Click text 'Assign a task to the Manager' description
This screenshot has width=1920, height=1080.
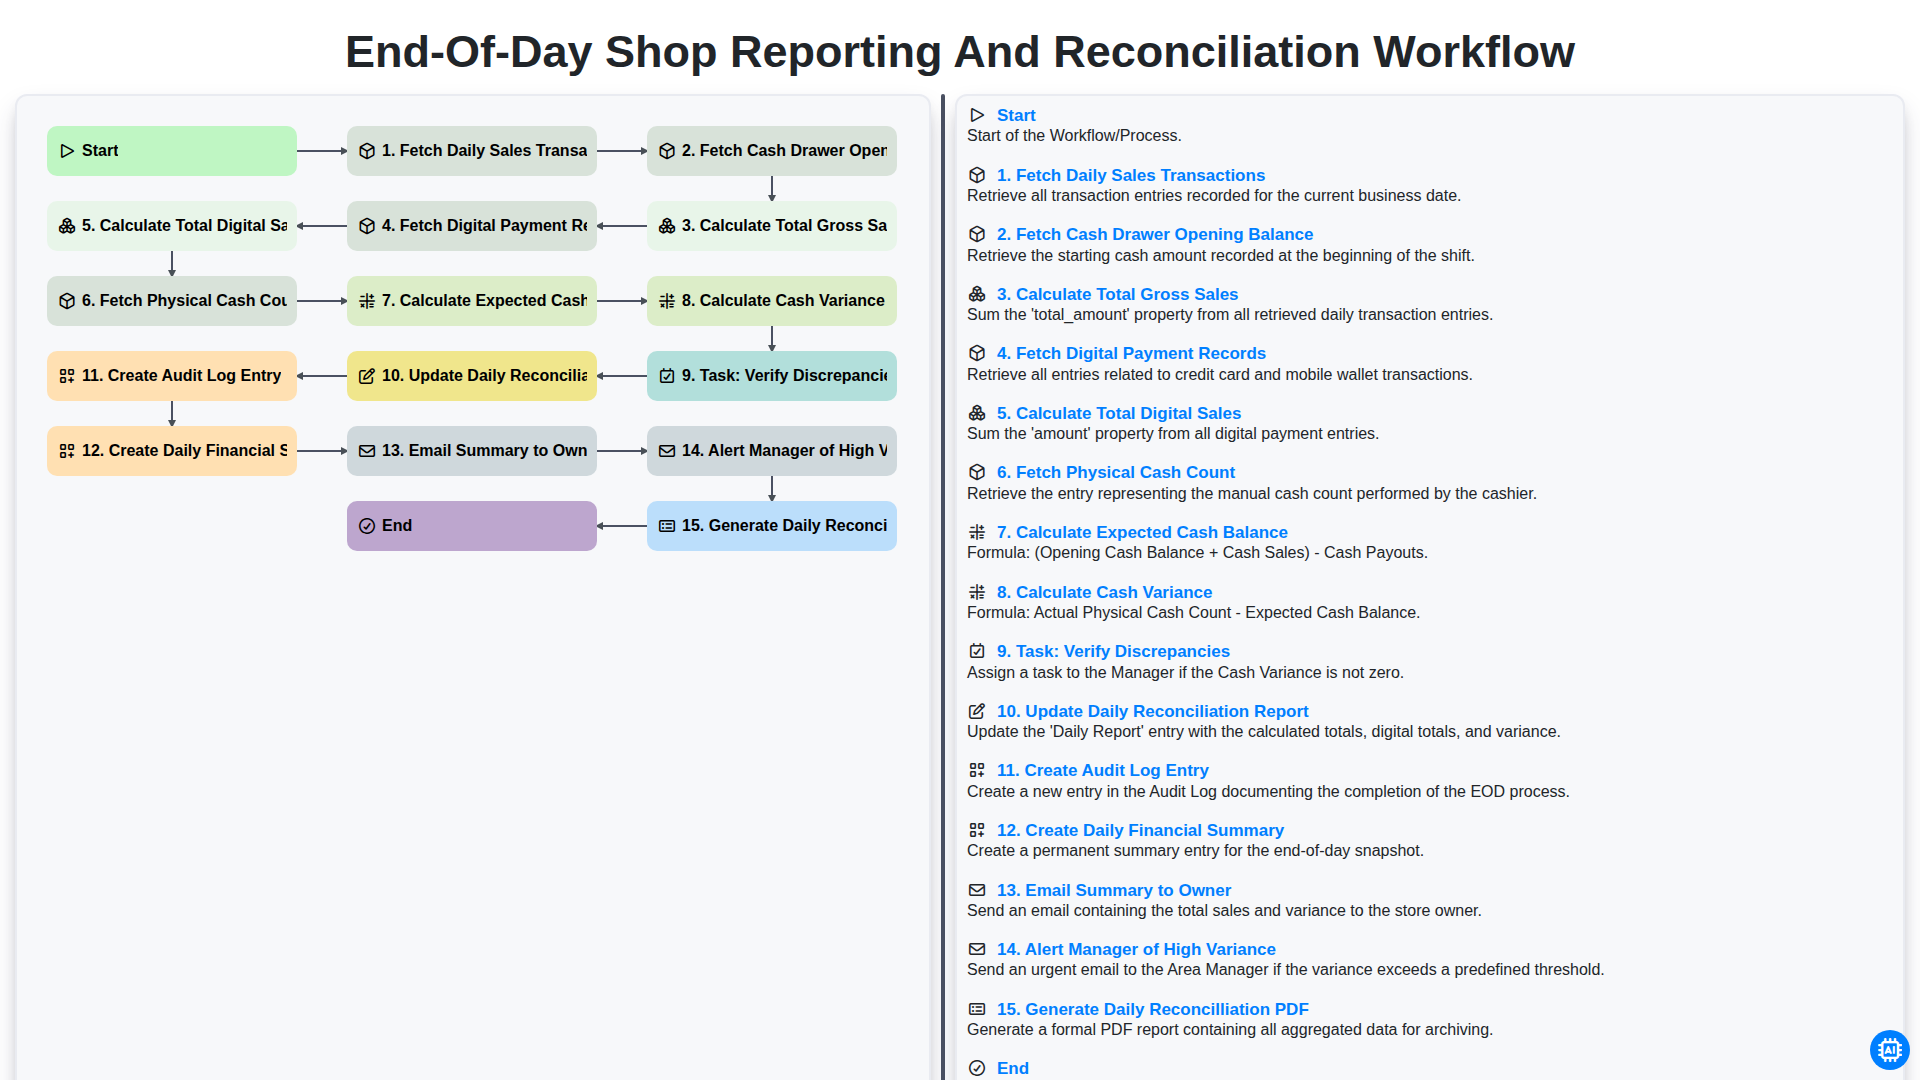(x=1185, y=673)
